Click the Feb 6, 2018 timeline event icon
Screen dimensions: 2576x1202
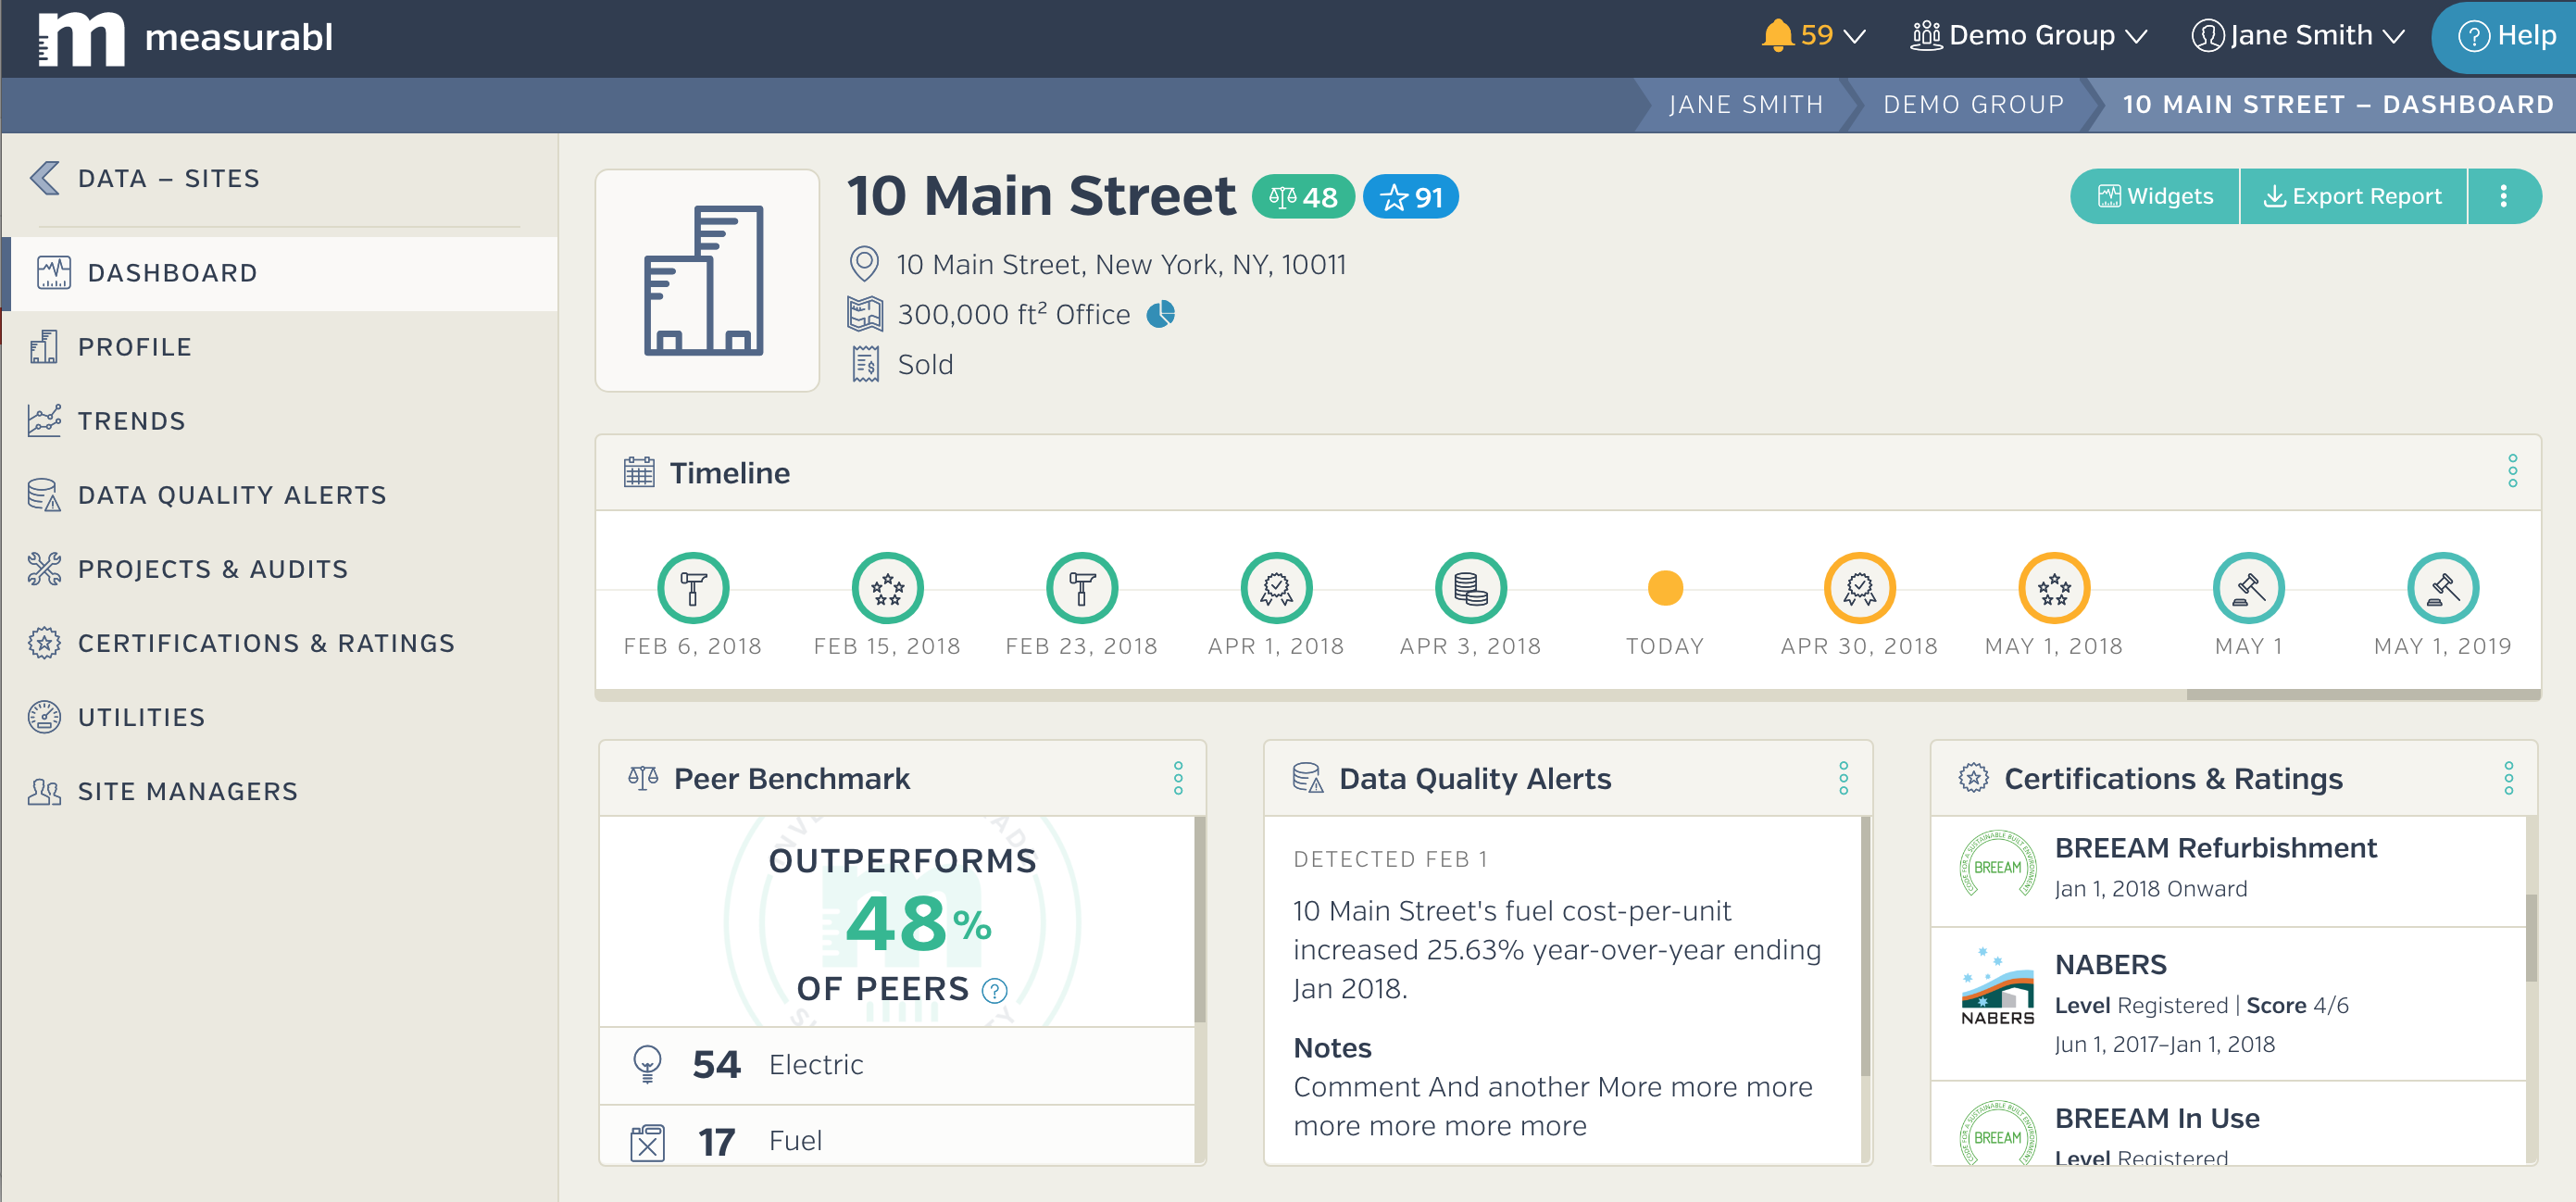[x=692, y=588]
